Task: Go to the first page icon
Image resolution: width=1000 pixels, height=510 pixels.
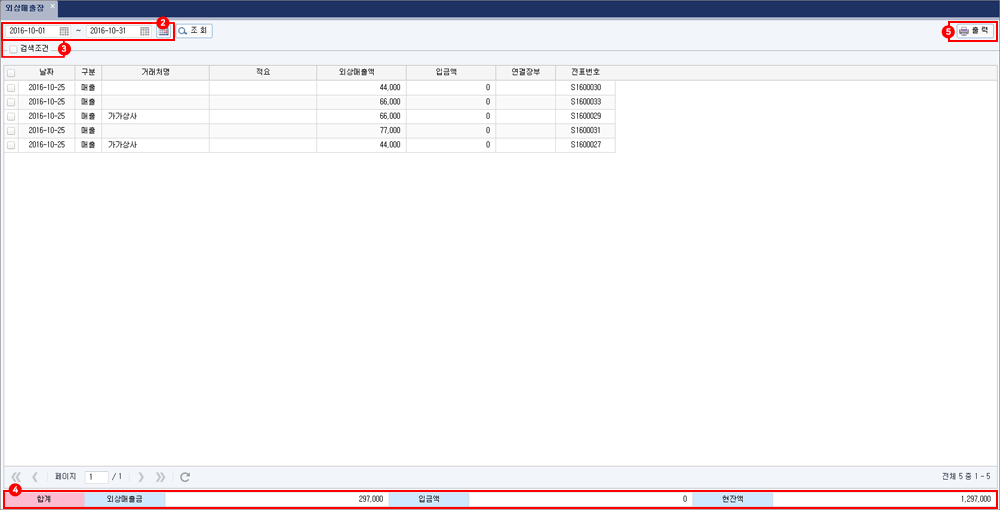Action: pos(17,477)
